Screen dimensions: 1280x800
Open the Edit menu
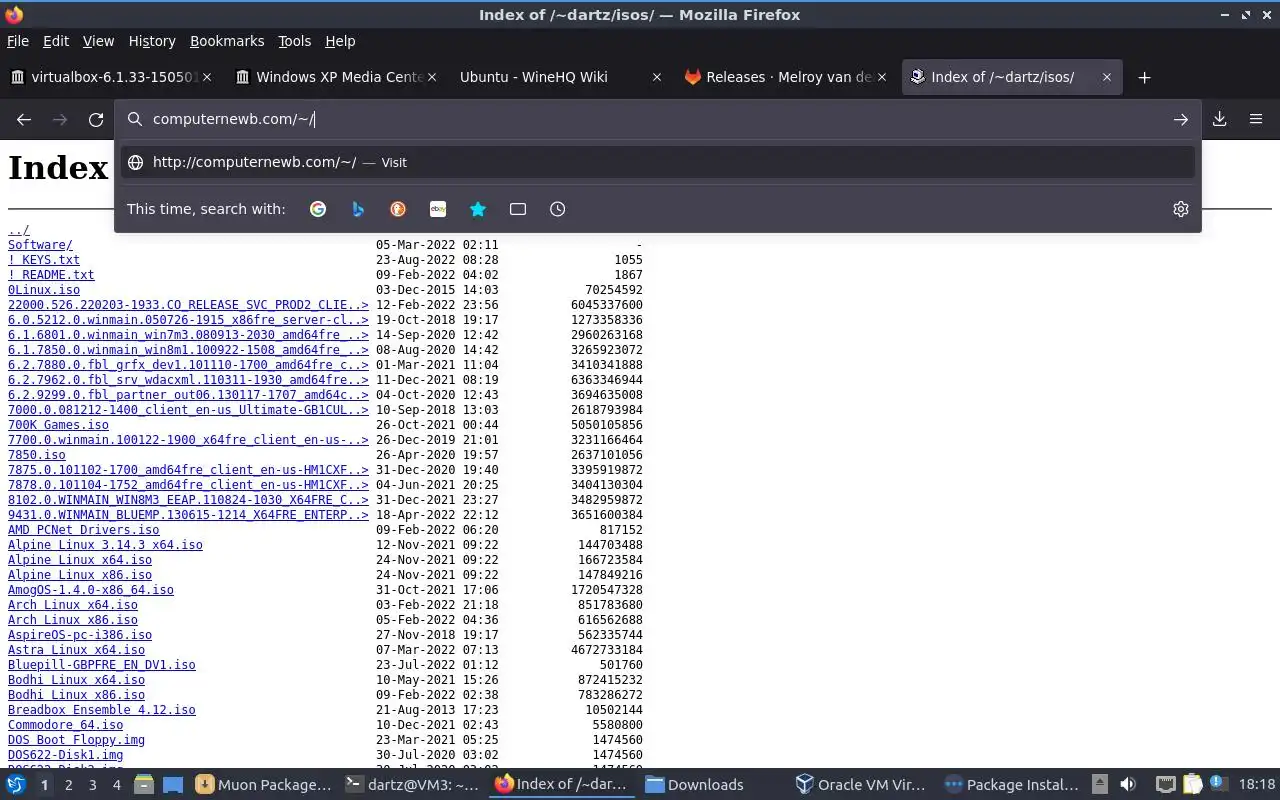[56, 41]
